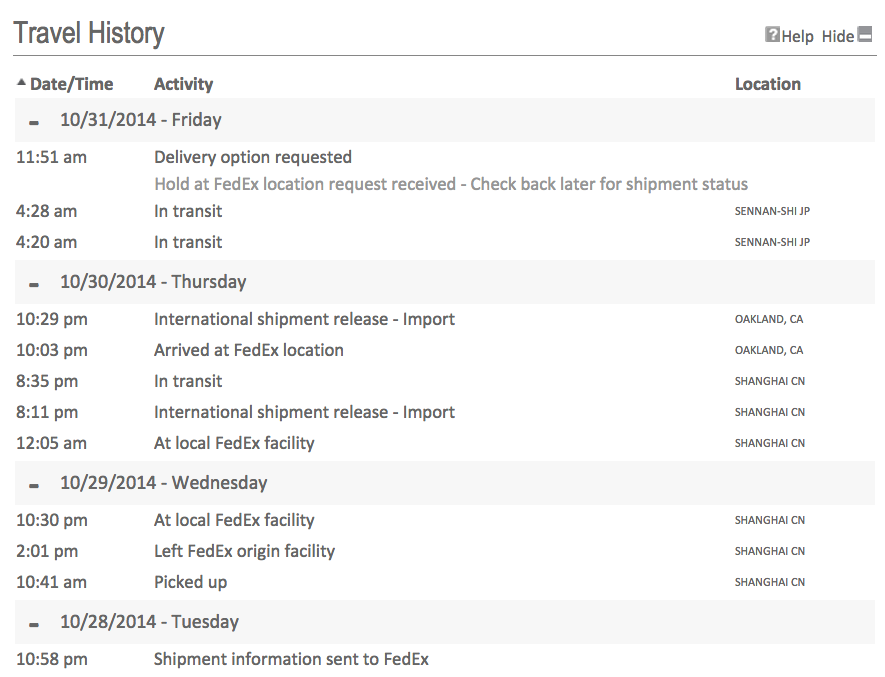Click the Activity column header

[183, 84]
